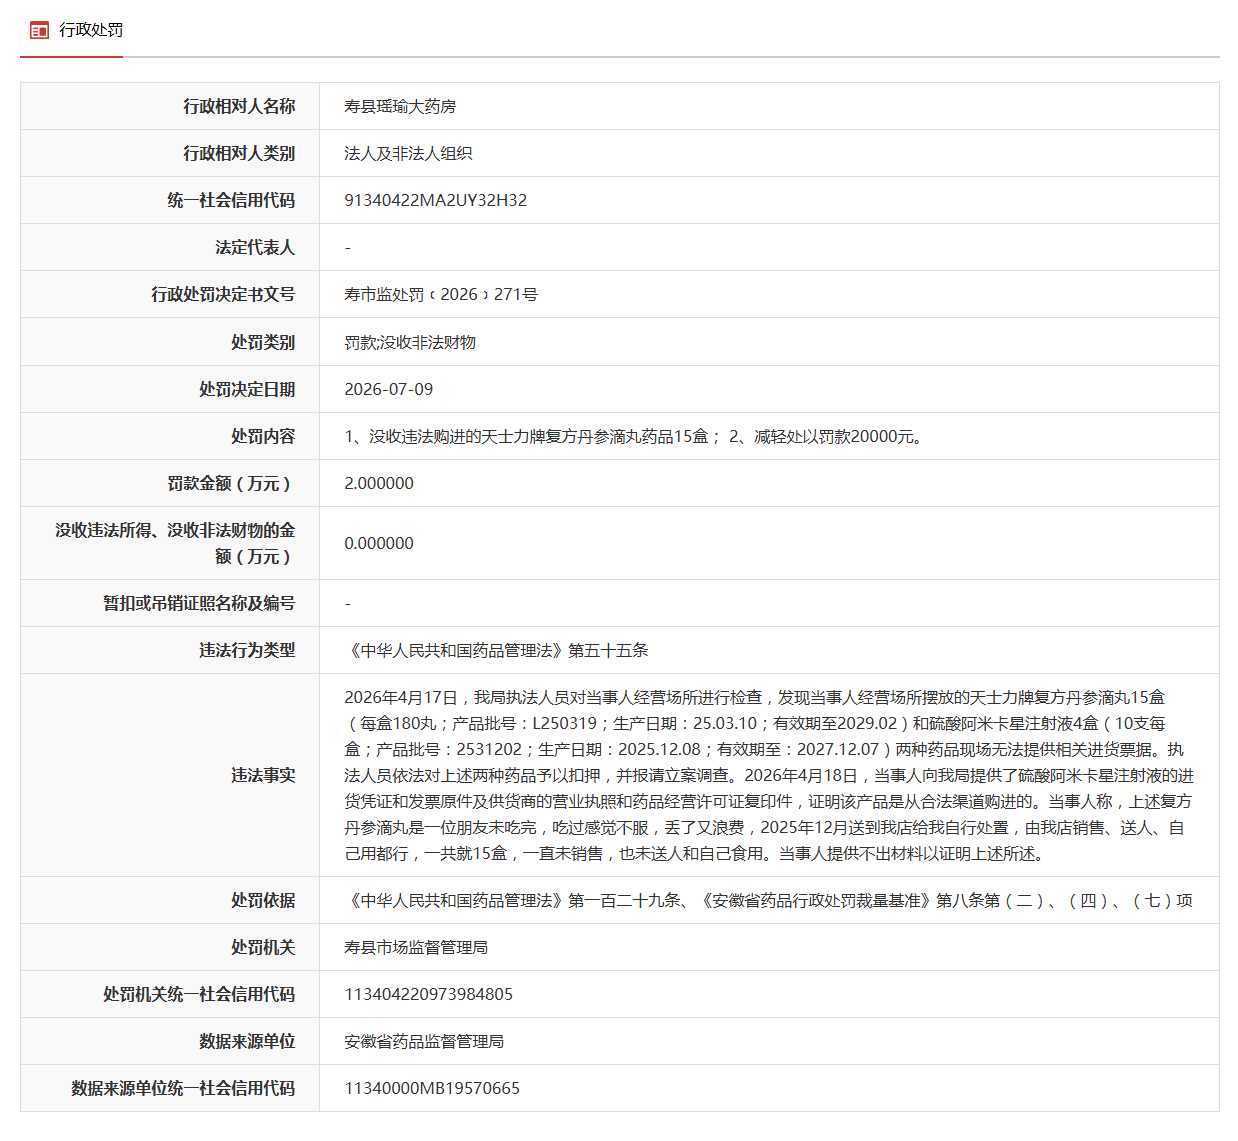This screenshot has height=1141, width=1238.
Task: Click the label 违法事实
Action: 263,775
